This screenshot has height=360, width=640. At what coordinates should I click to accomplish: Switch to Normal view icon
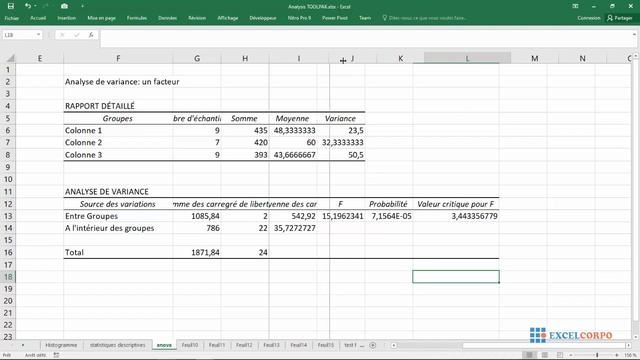[x=529, y=355]
